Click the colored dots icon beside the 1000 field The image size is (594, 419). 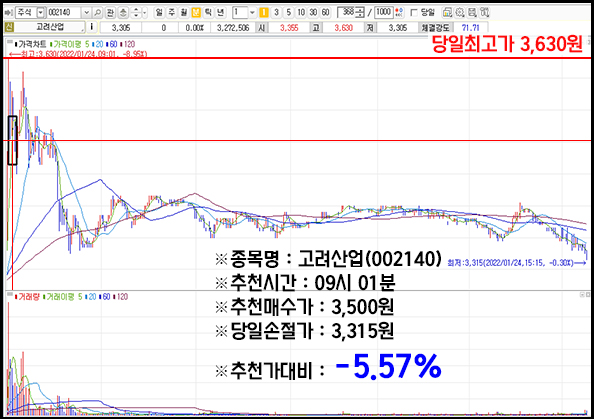(x=399, y=13)
